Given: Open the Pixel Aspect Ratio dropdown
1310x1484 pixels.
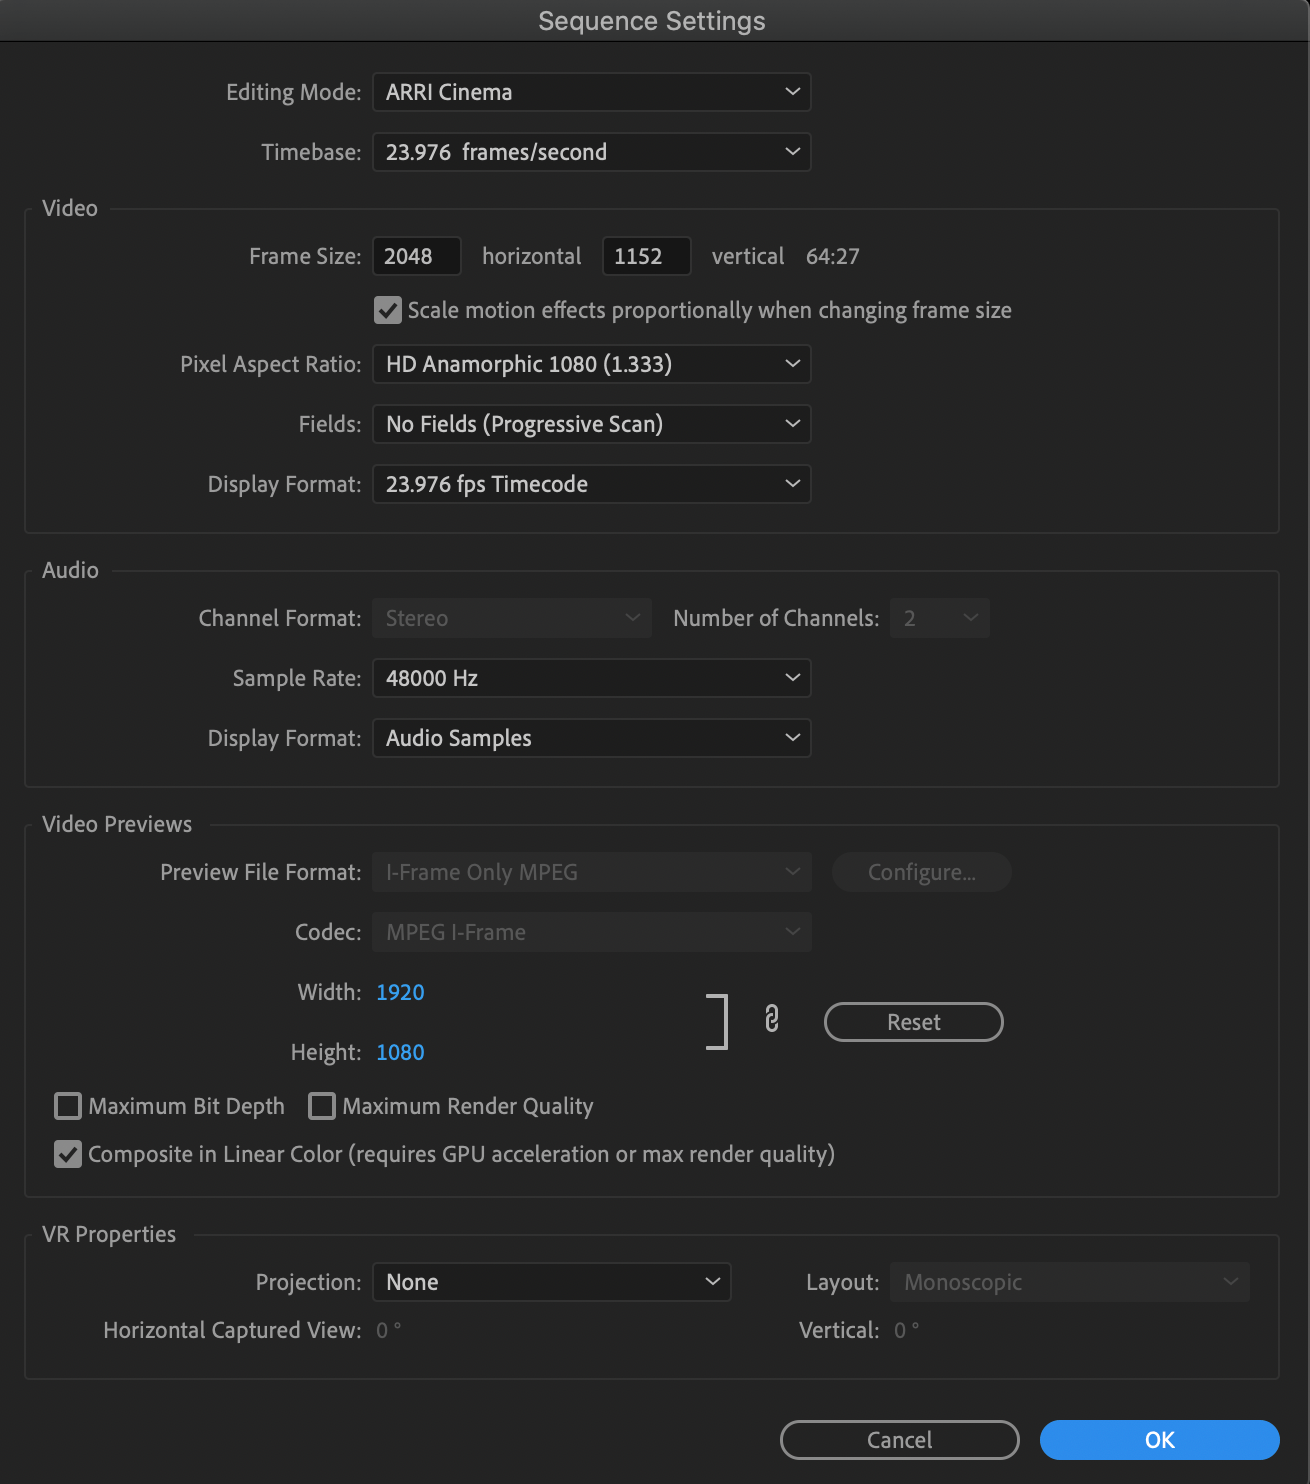Looking at the screenshot, I should [x=591, y=364].
